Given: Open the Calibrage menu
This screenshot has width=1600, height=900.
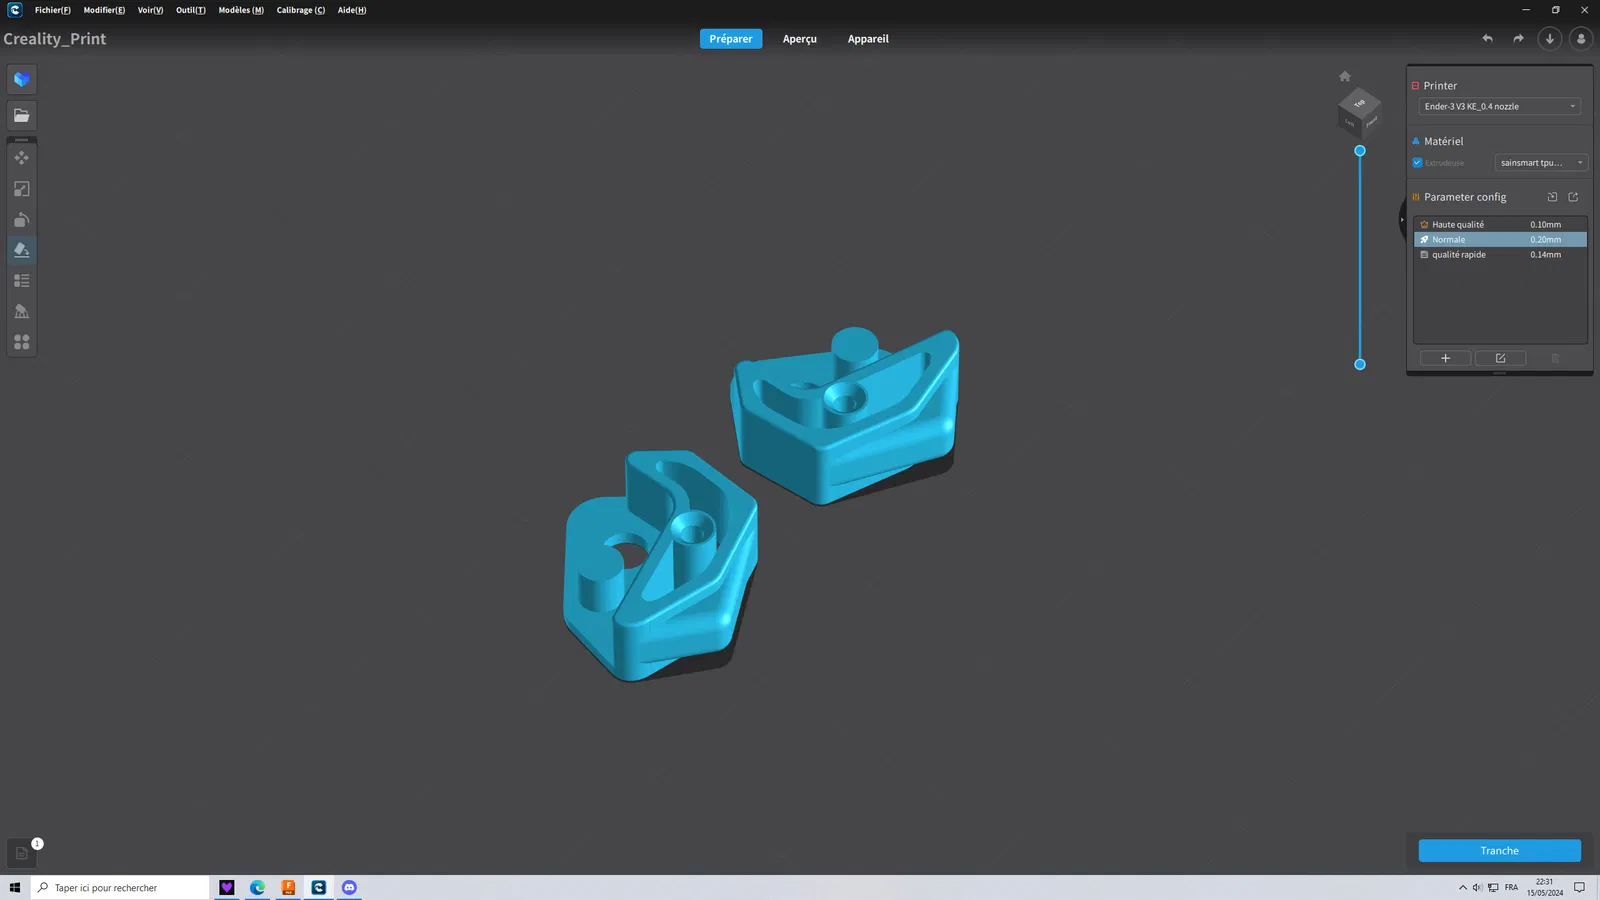Looking at the screenshot, I should tap(301, 10).
